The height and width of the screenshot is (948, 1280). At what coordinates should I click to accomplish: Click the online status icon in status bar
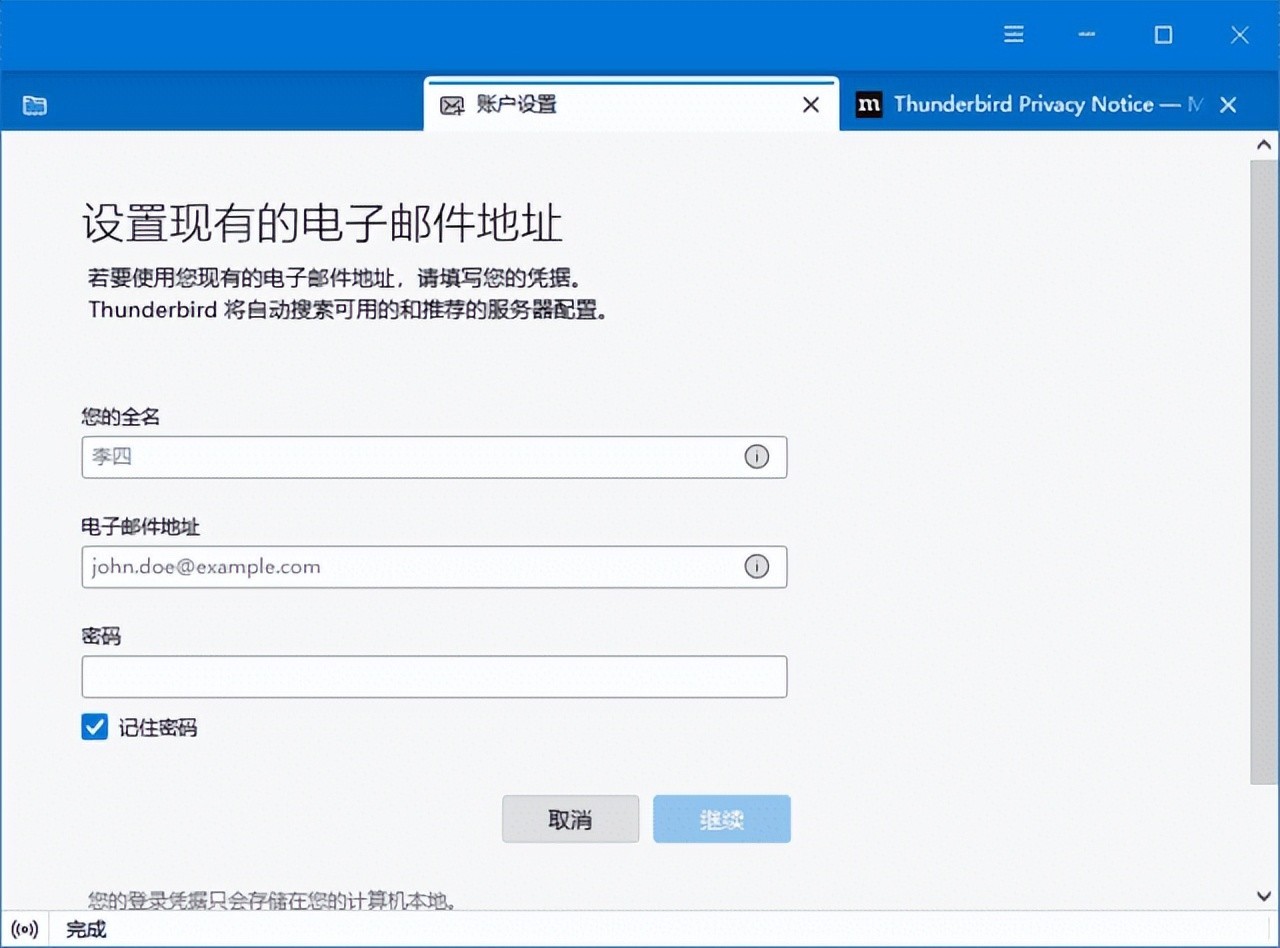pyautogui.click(x=25, y=929)
